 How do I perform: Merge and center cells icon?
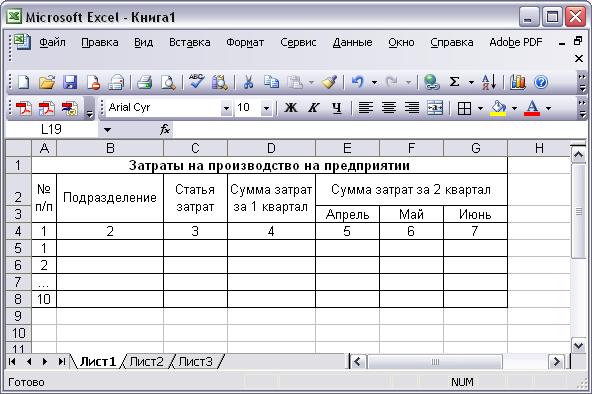click(x=435, y=108)
